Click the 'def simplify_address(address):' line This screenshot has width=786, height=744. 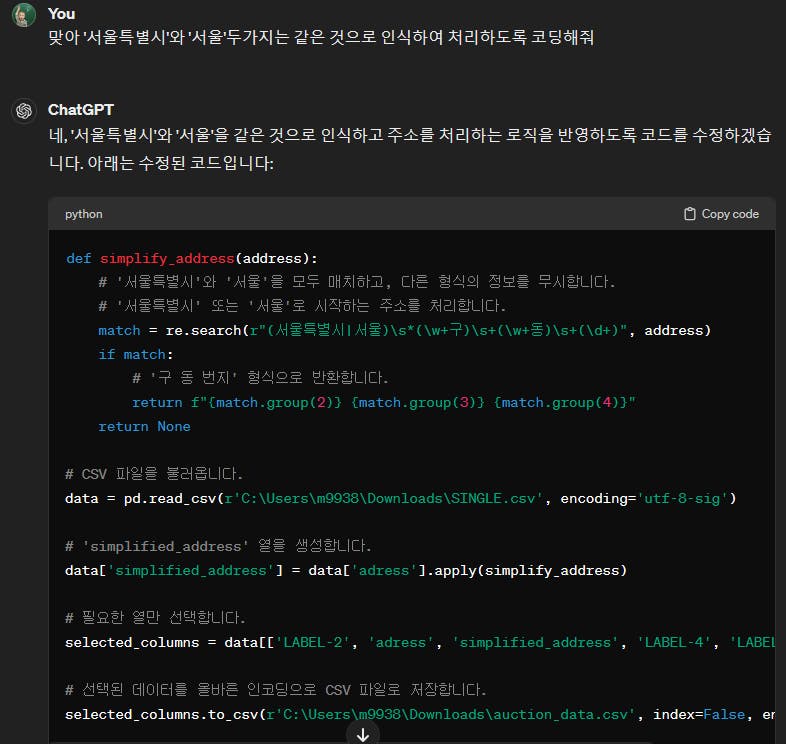(191, 259)
